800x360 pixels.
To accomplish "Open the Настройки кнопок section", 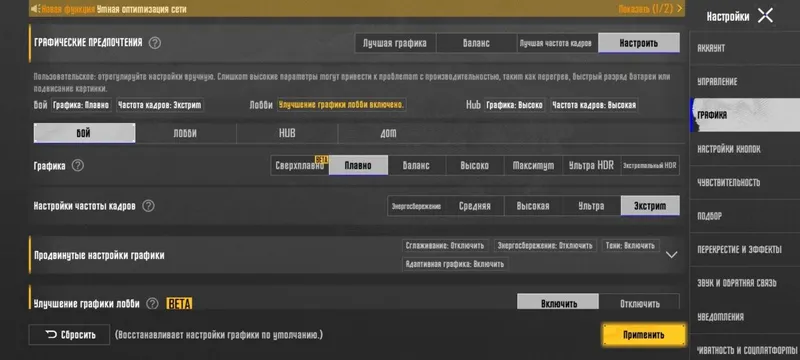I will 745,149.
